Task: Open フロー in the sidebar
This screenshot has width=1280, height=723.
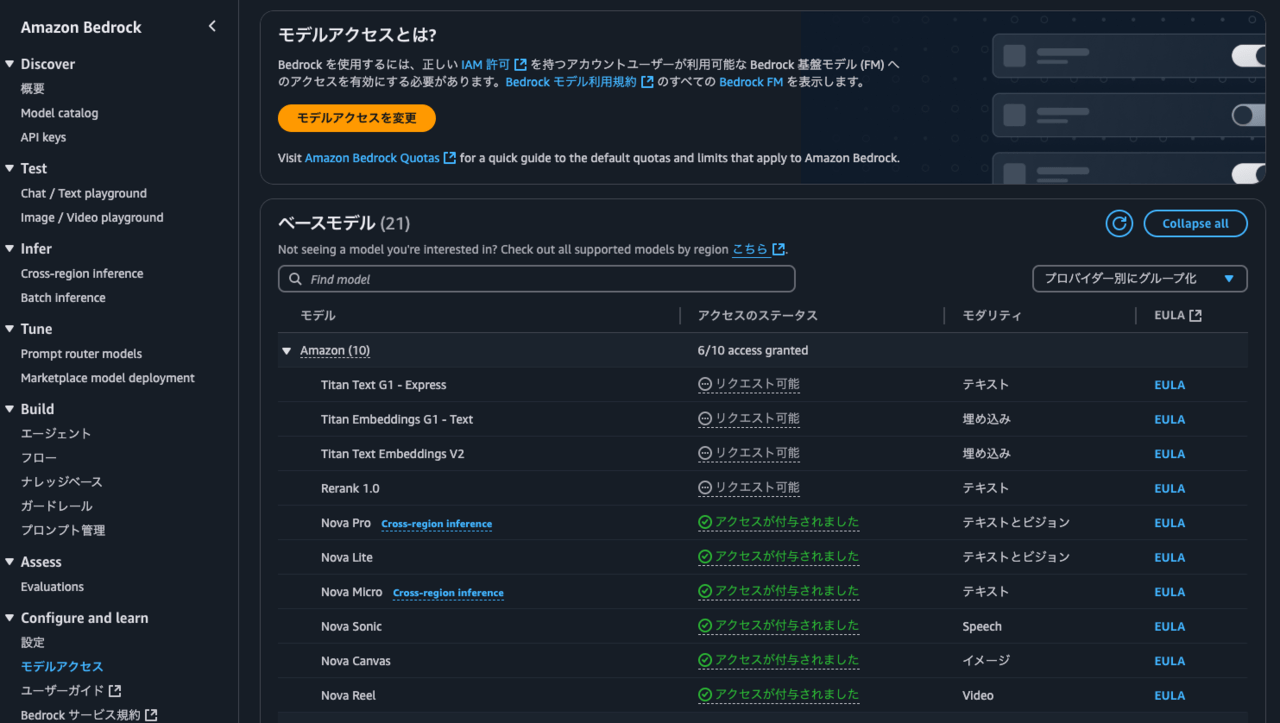Action: pyautogui.click(x=37, y=457)
